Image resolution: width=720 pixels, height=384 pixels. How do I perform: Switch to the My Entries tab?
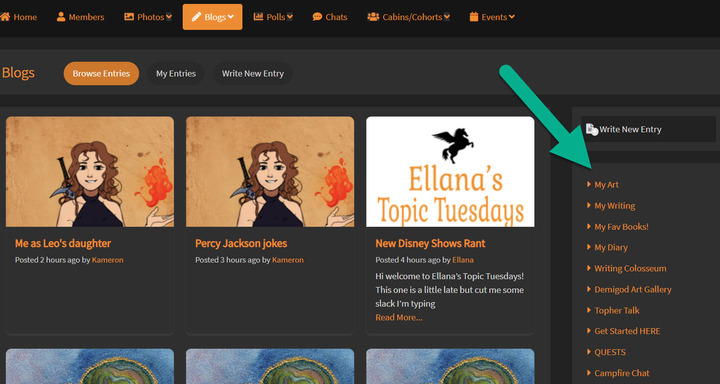[176, 73]
